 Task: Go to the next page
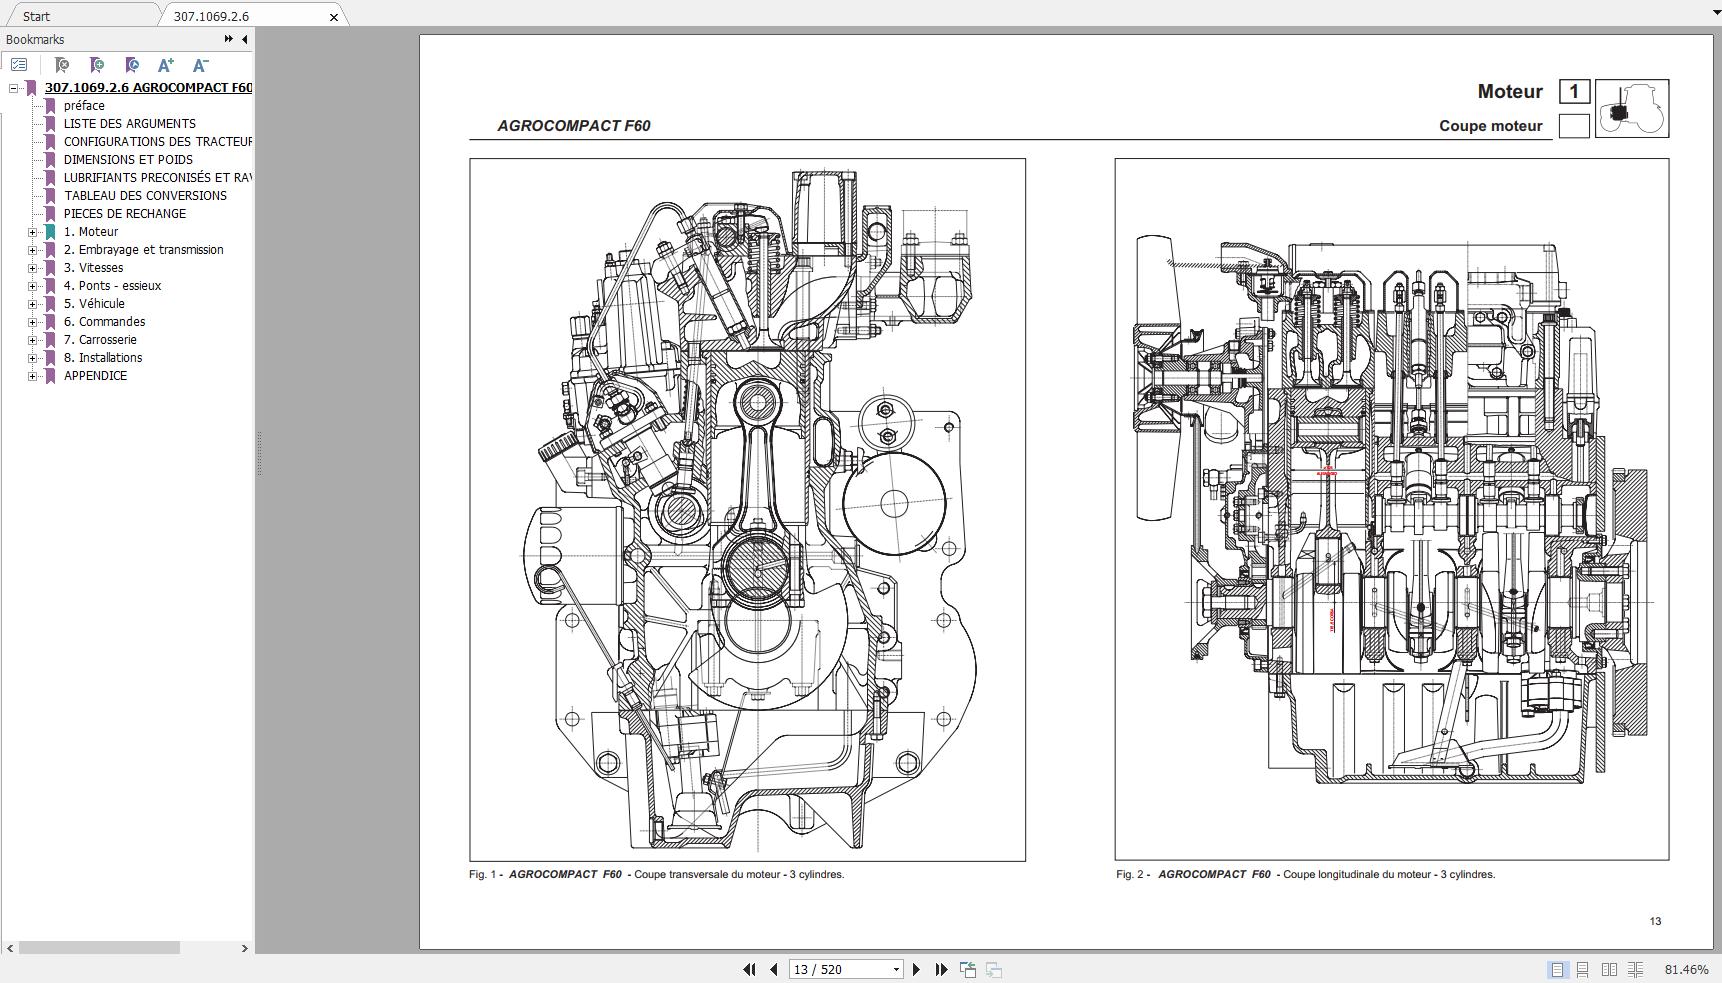tap(916, 969)
